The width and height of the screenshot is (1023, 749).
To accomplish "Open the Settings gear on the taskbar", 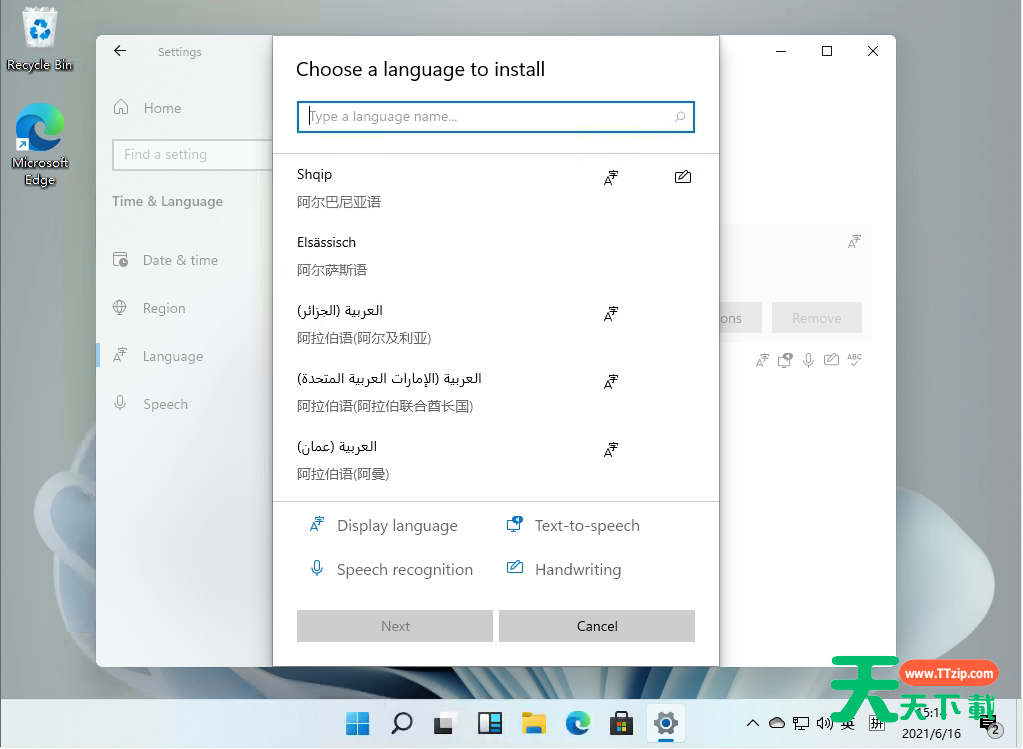I will [x=666, y=722].
